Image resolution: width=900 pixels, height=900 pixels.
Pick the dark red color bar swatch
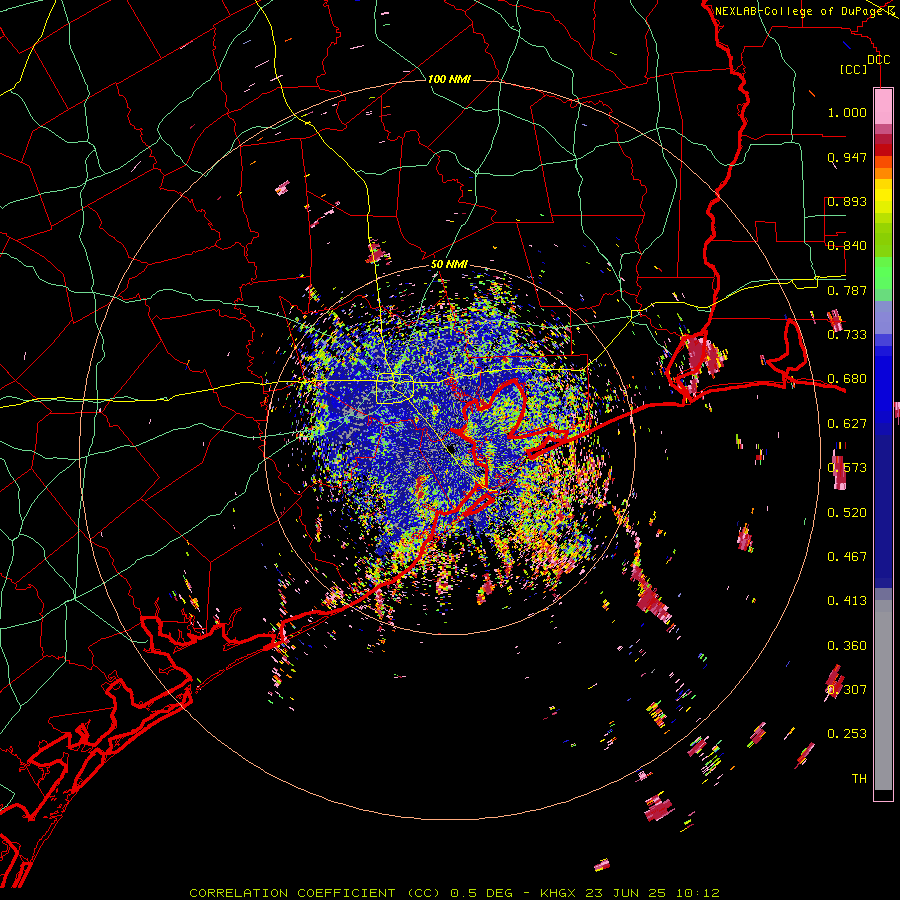[x=883, y=150]
